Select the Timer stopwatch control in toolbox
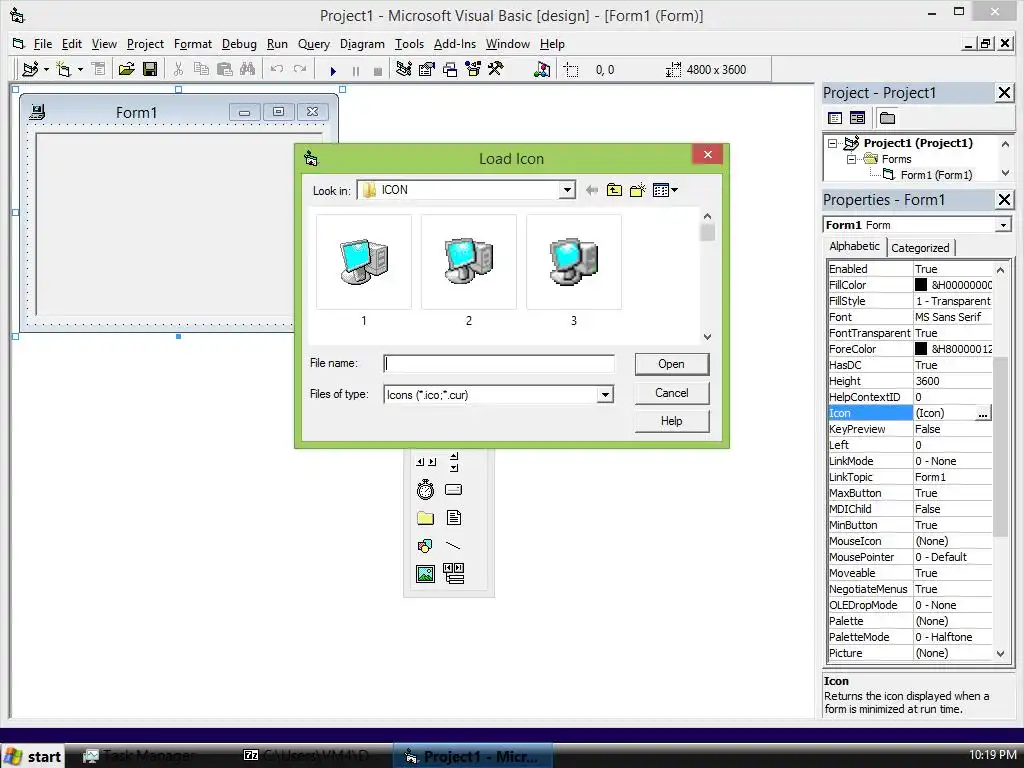 (x=425, y=489)
